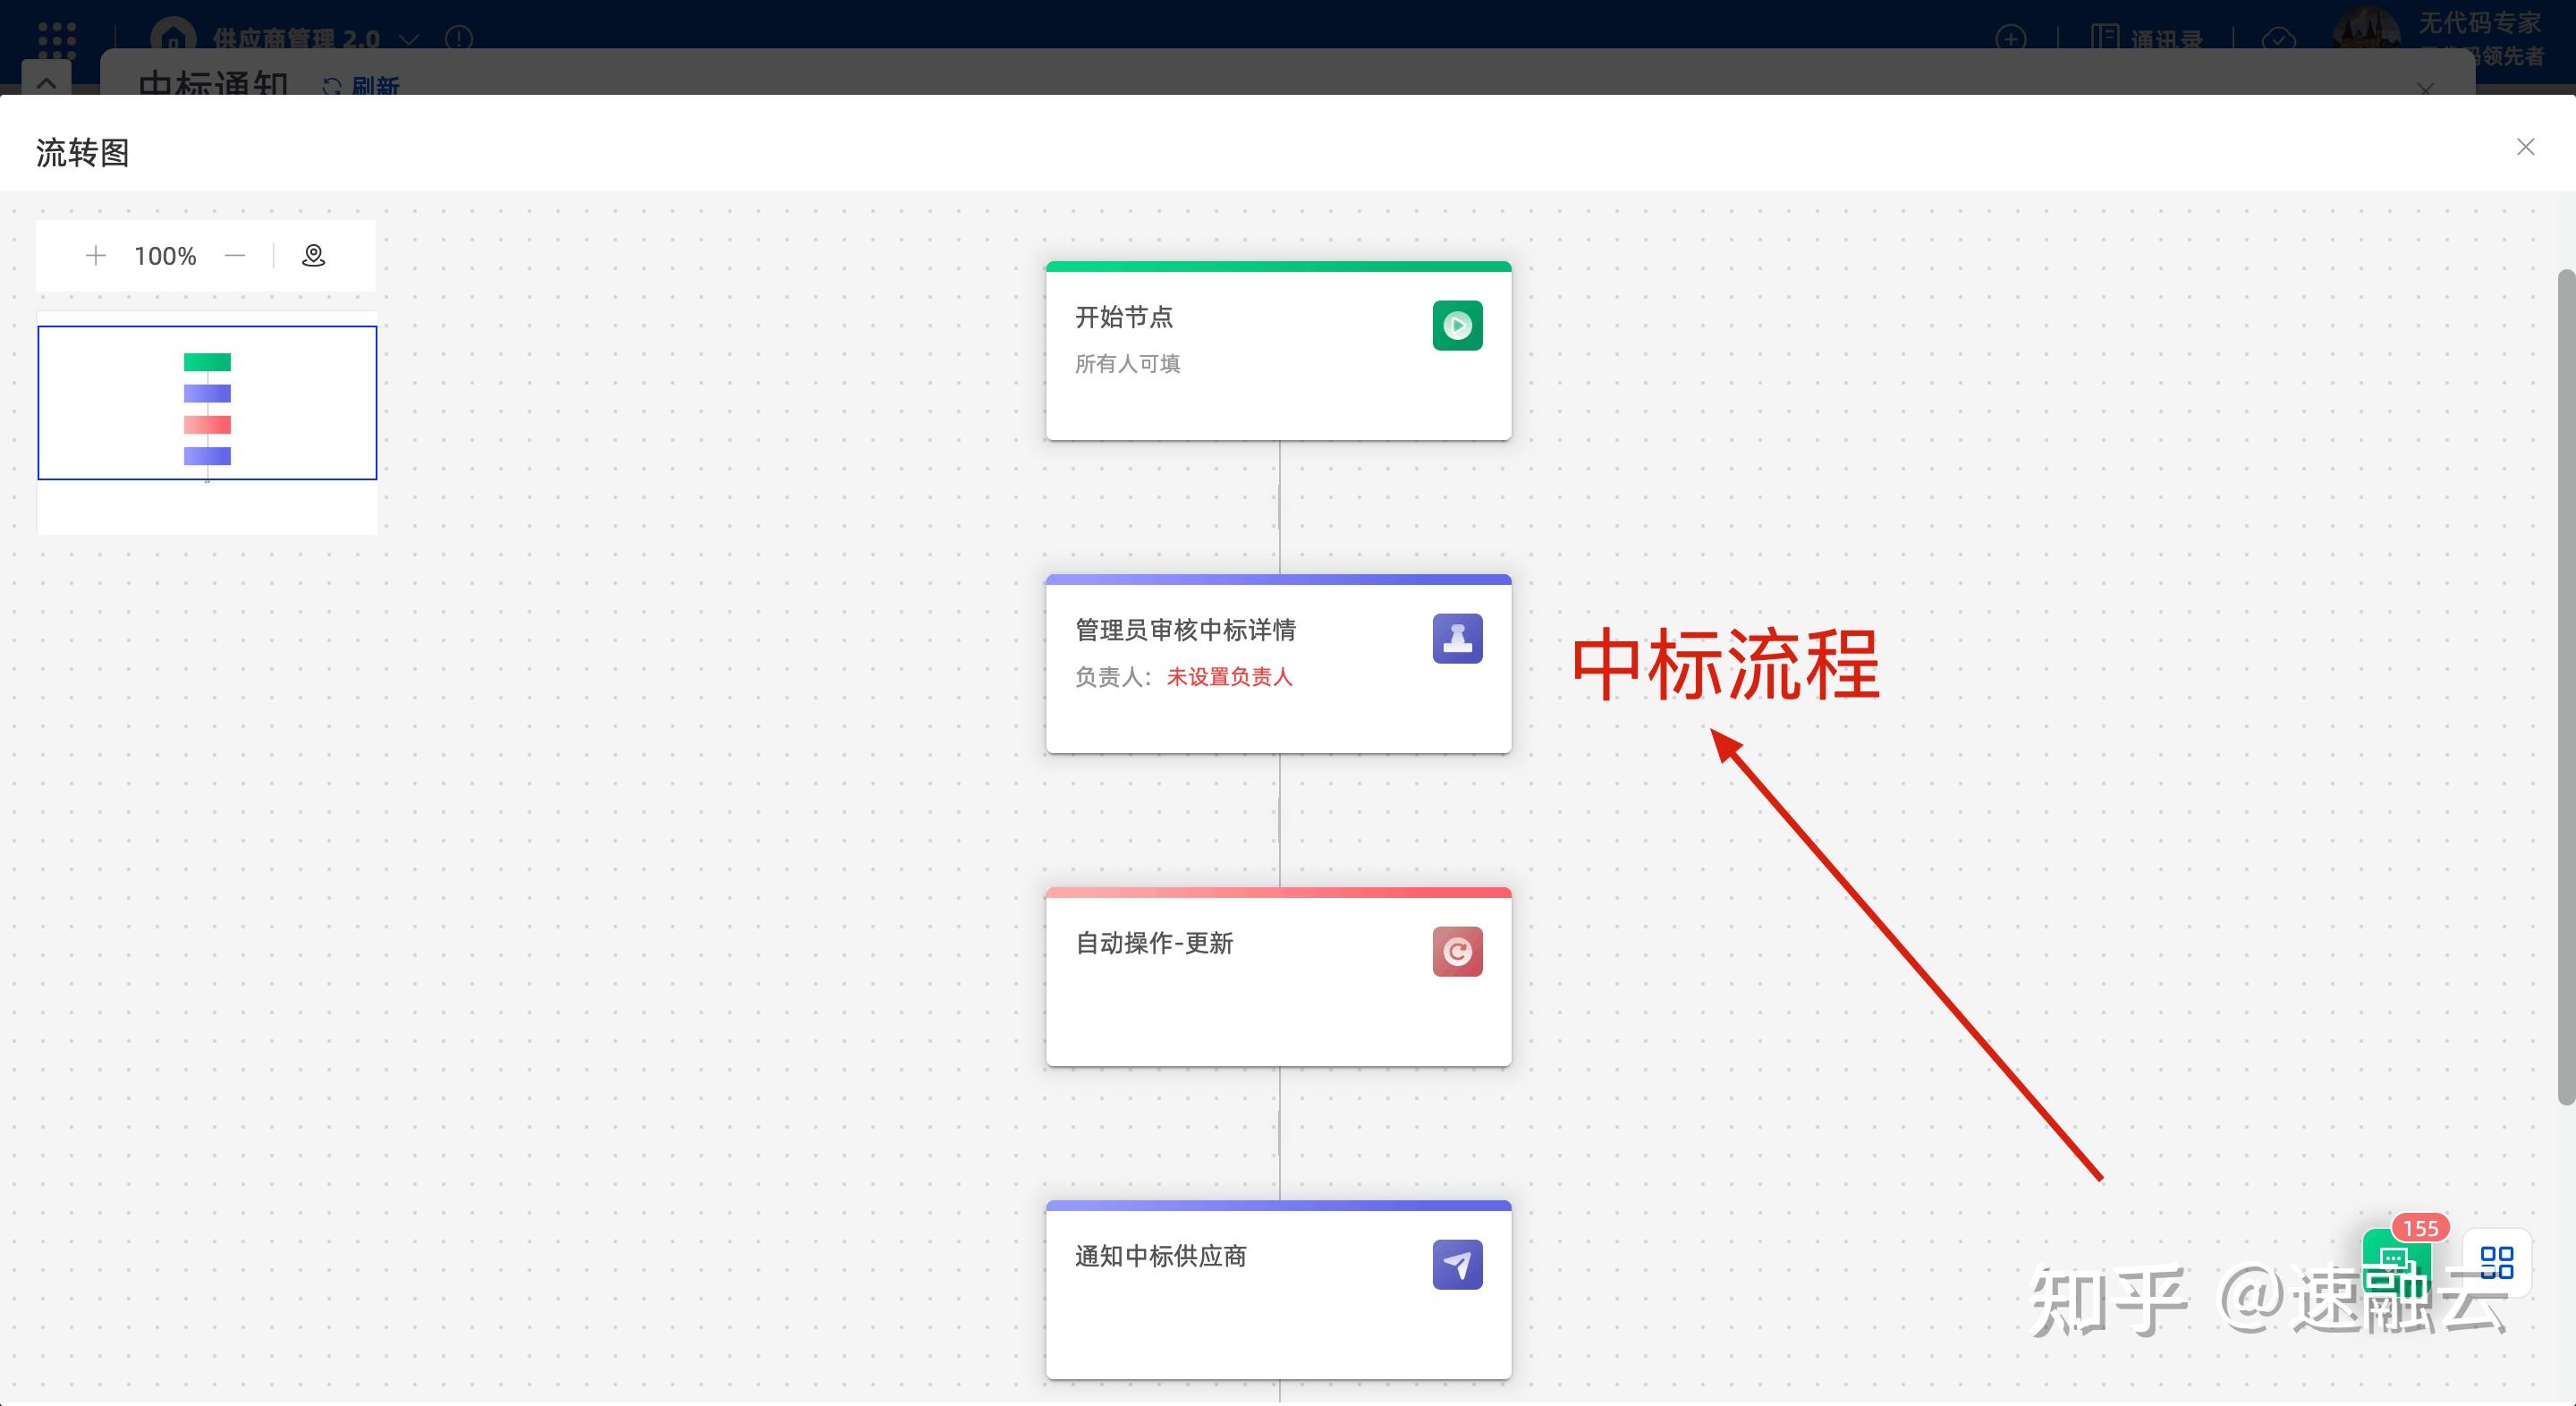
Task: Click zoom out minus on the minimap panel
Action: (236, 256)
